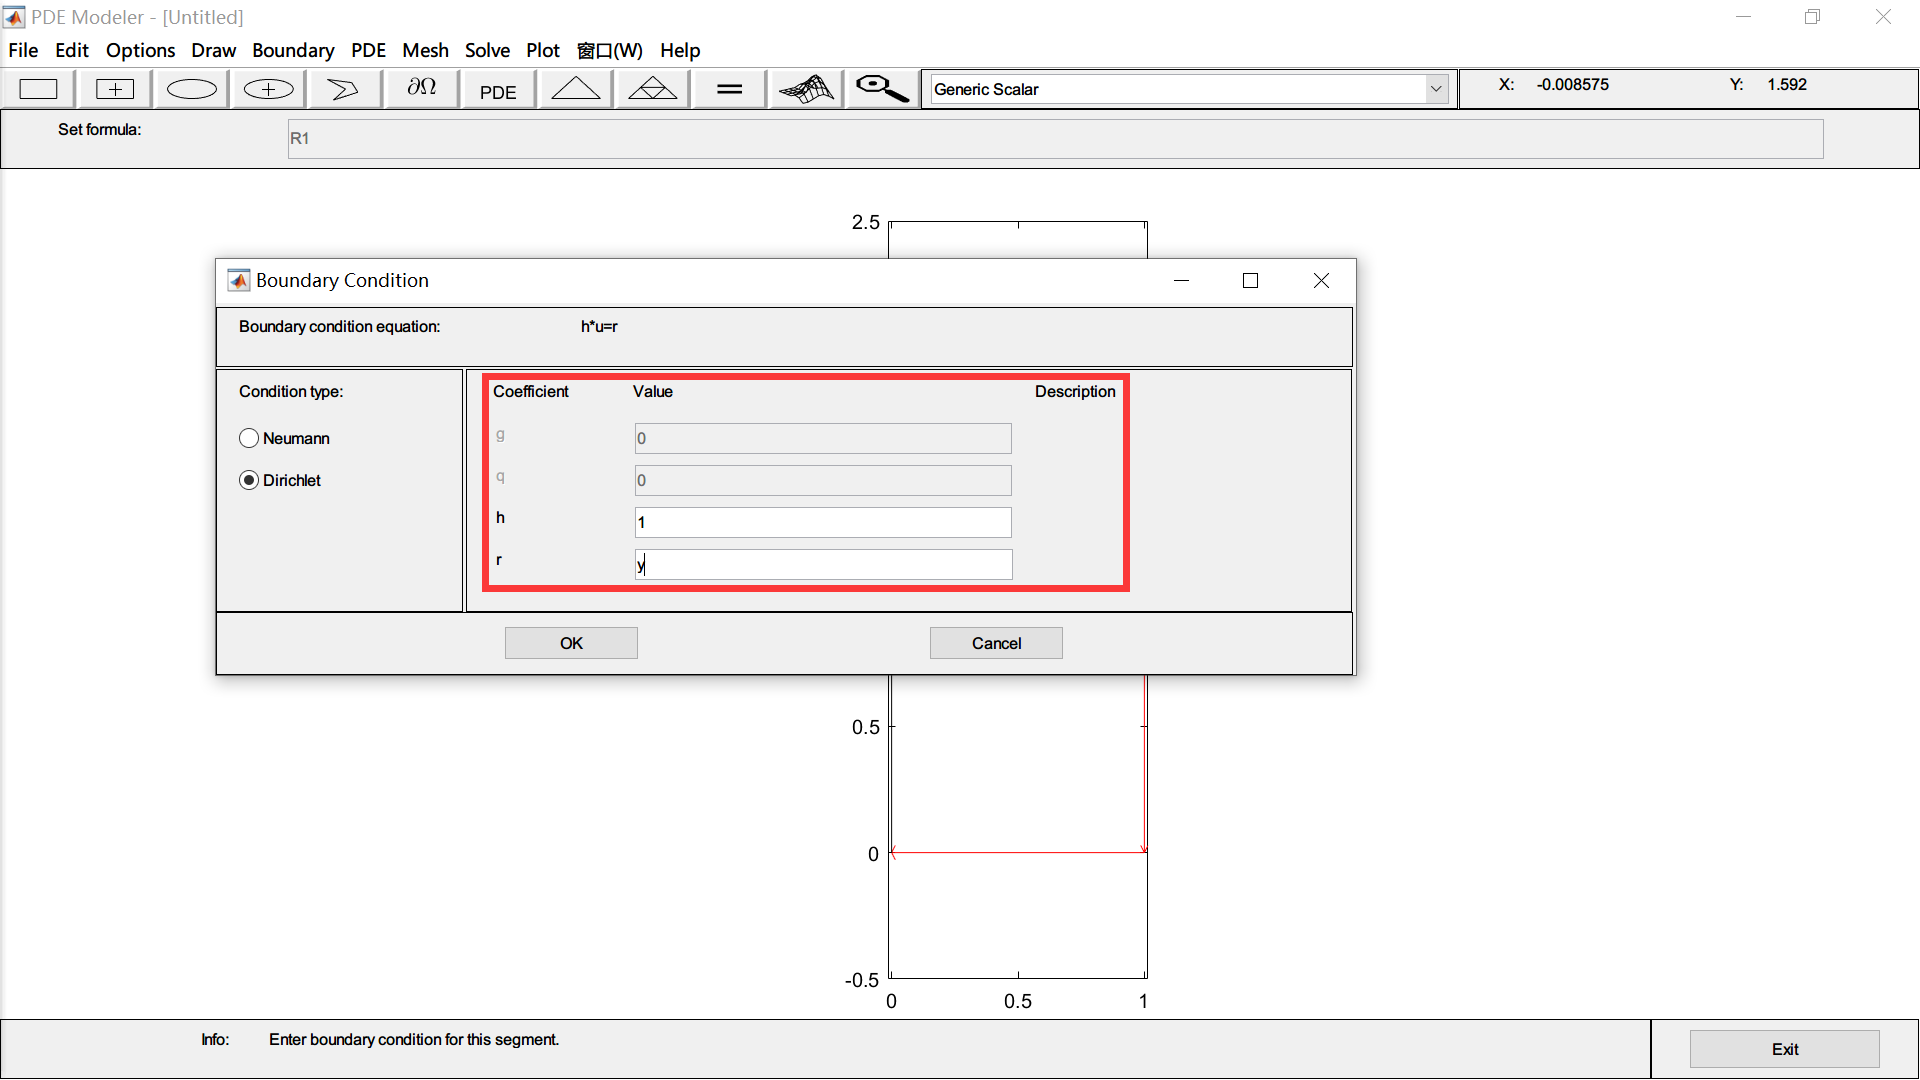Initialize the mesh using the triangle icon

point(576,88)
